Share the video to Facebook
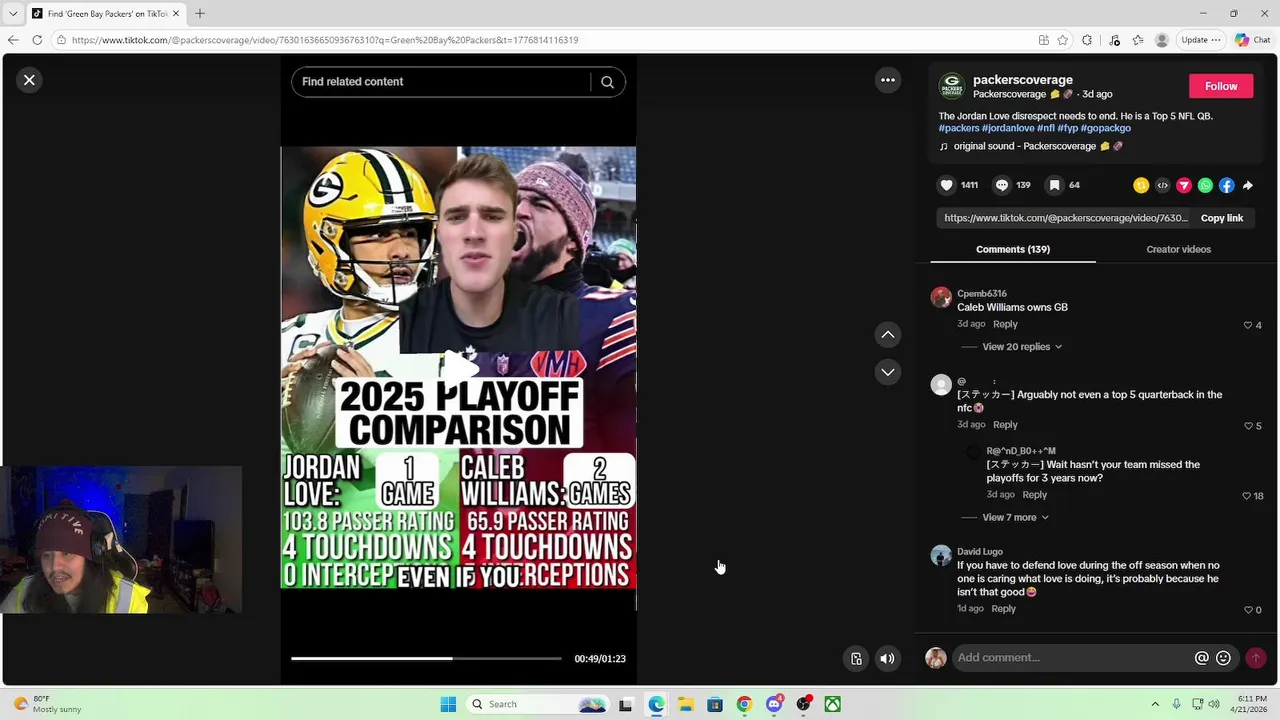Screen dimensions: 1280x720 tap(1226, 185)
